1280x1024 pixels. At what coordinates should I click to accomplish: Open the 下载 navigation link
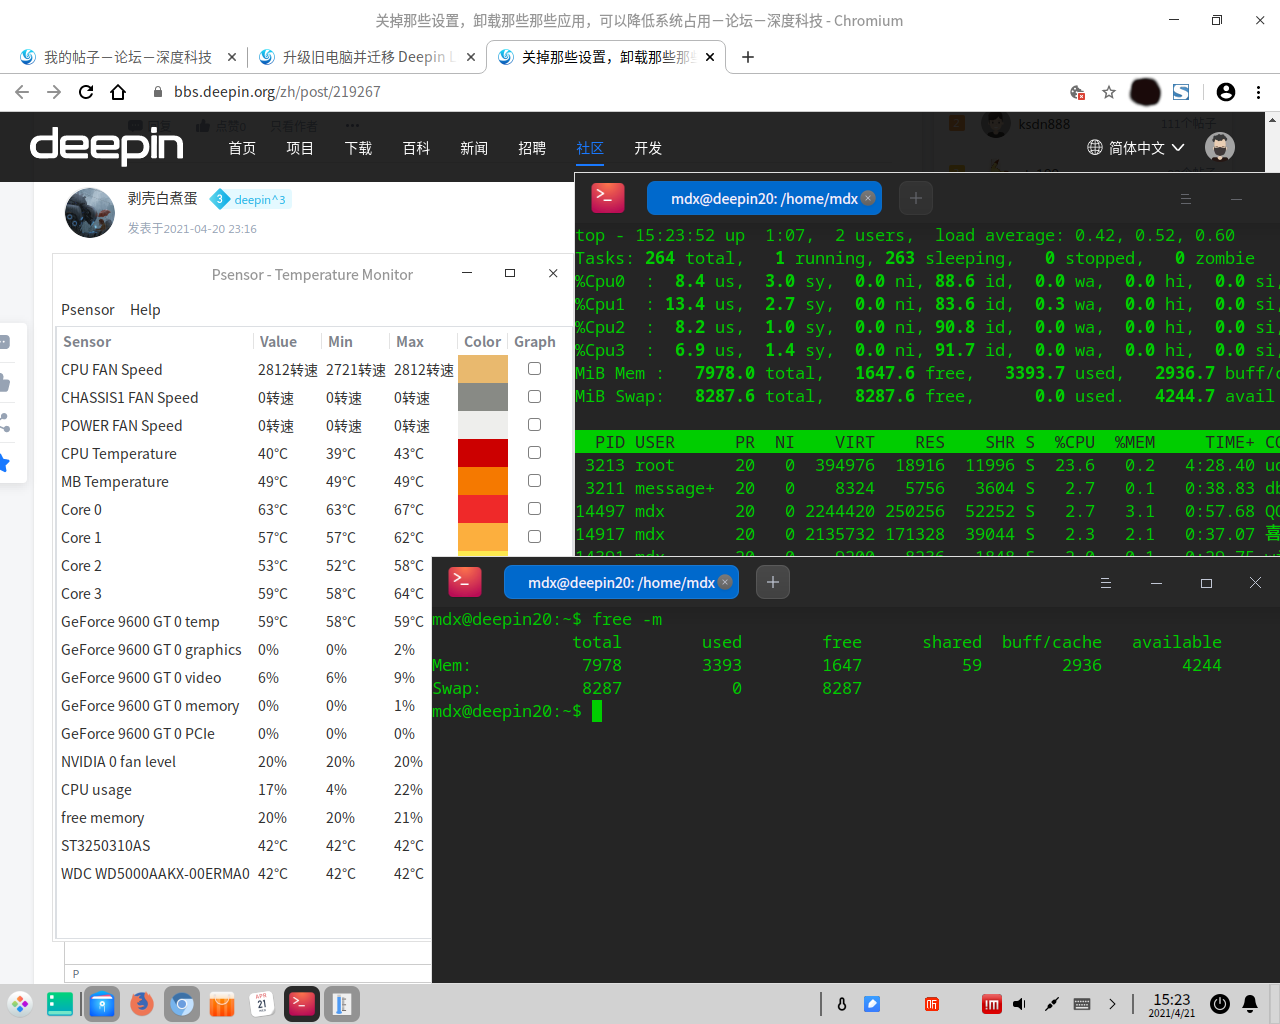(x=358, y=148)
